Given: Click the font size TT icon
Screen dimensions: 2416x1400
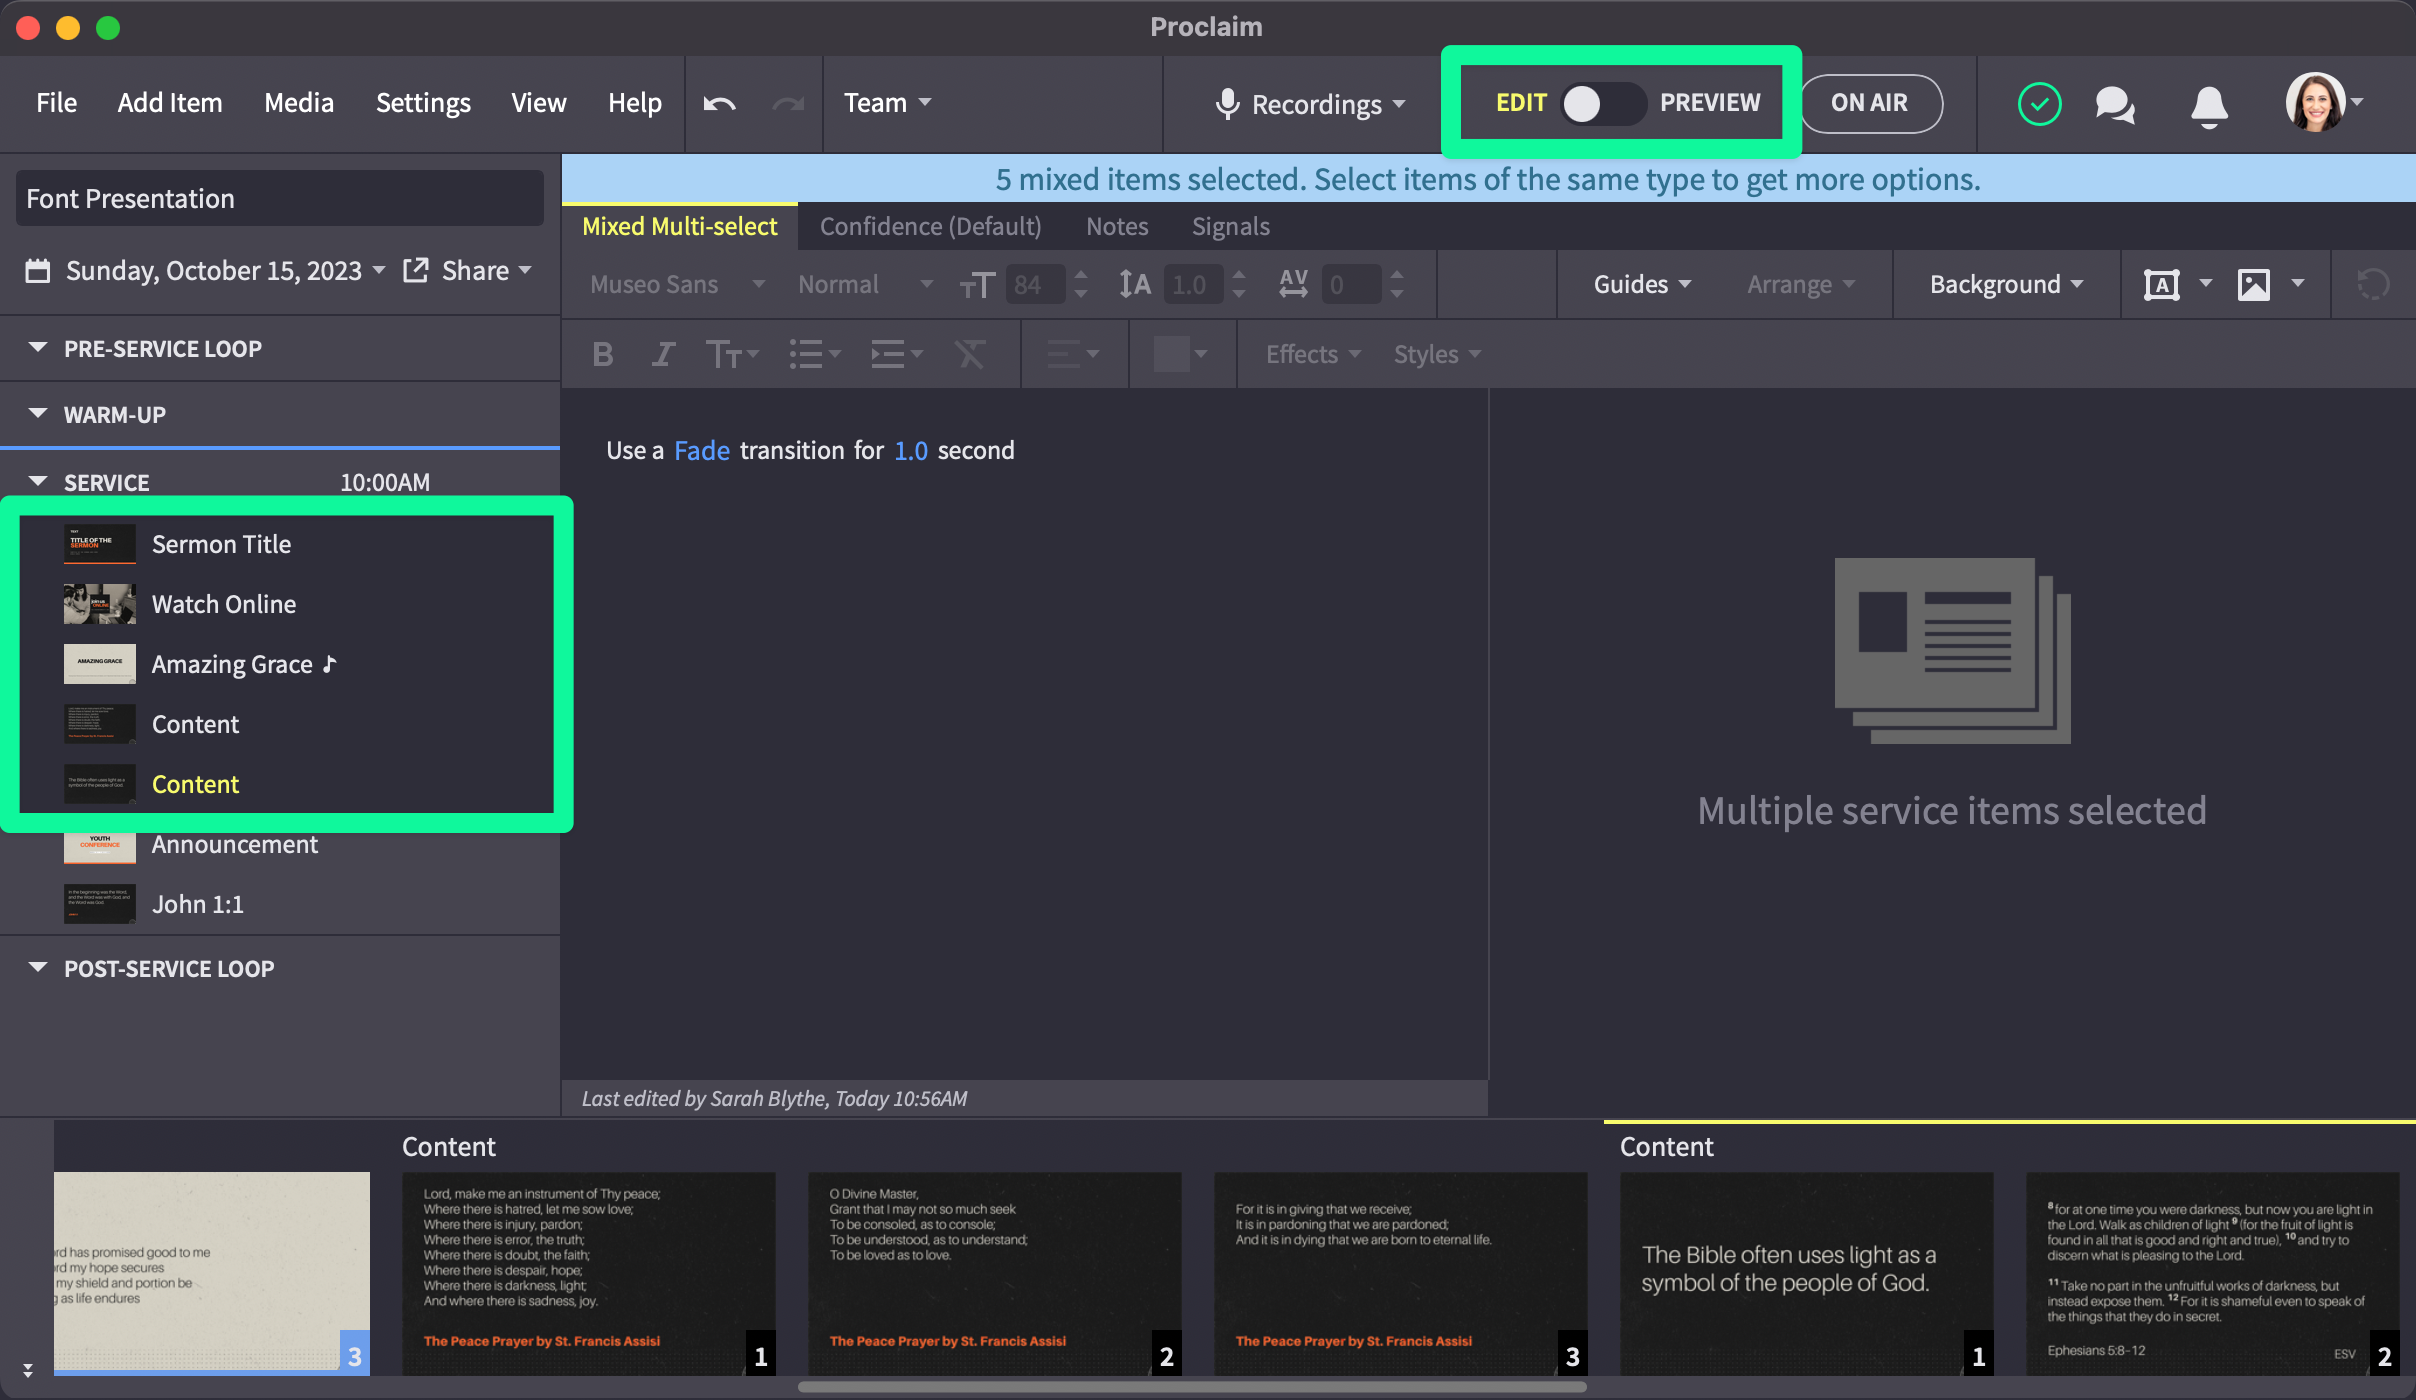Looking at the screenshot, I should point(977,285).
